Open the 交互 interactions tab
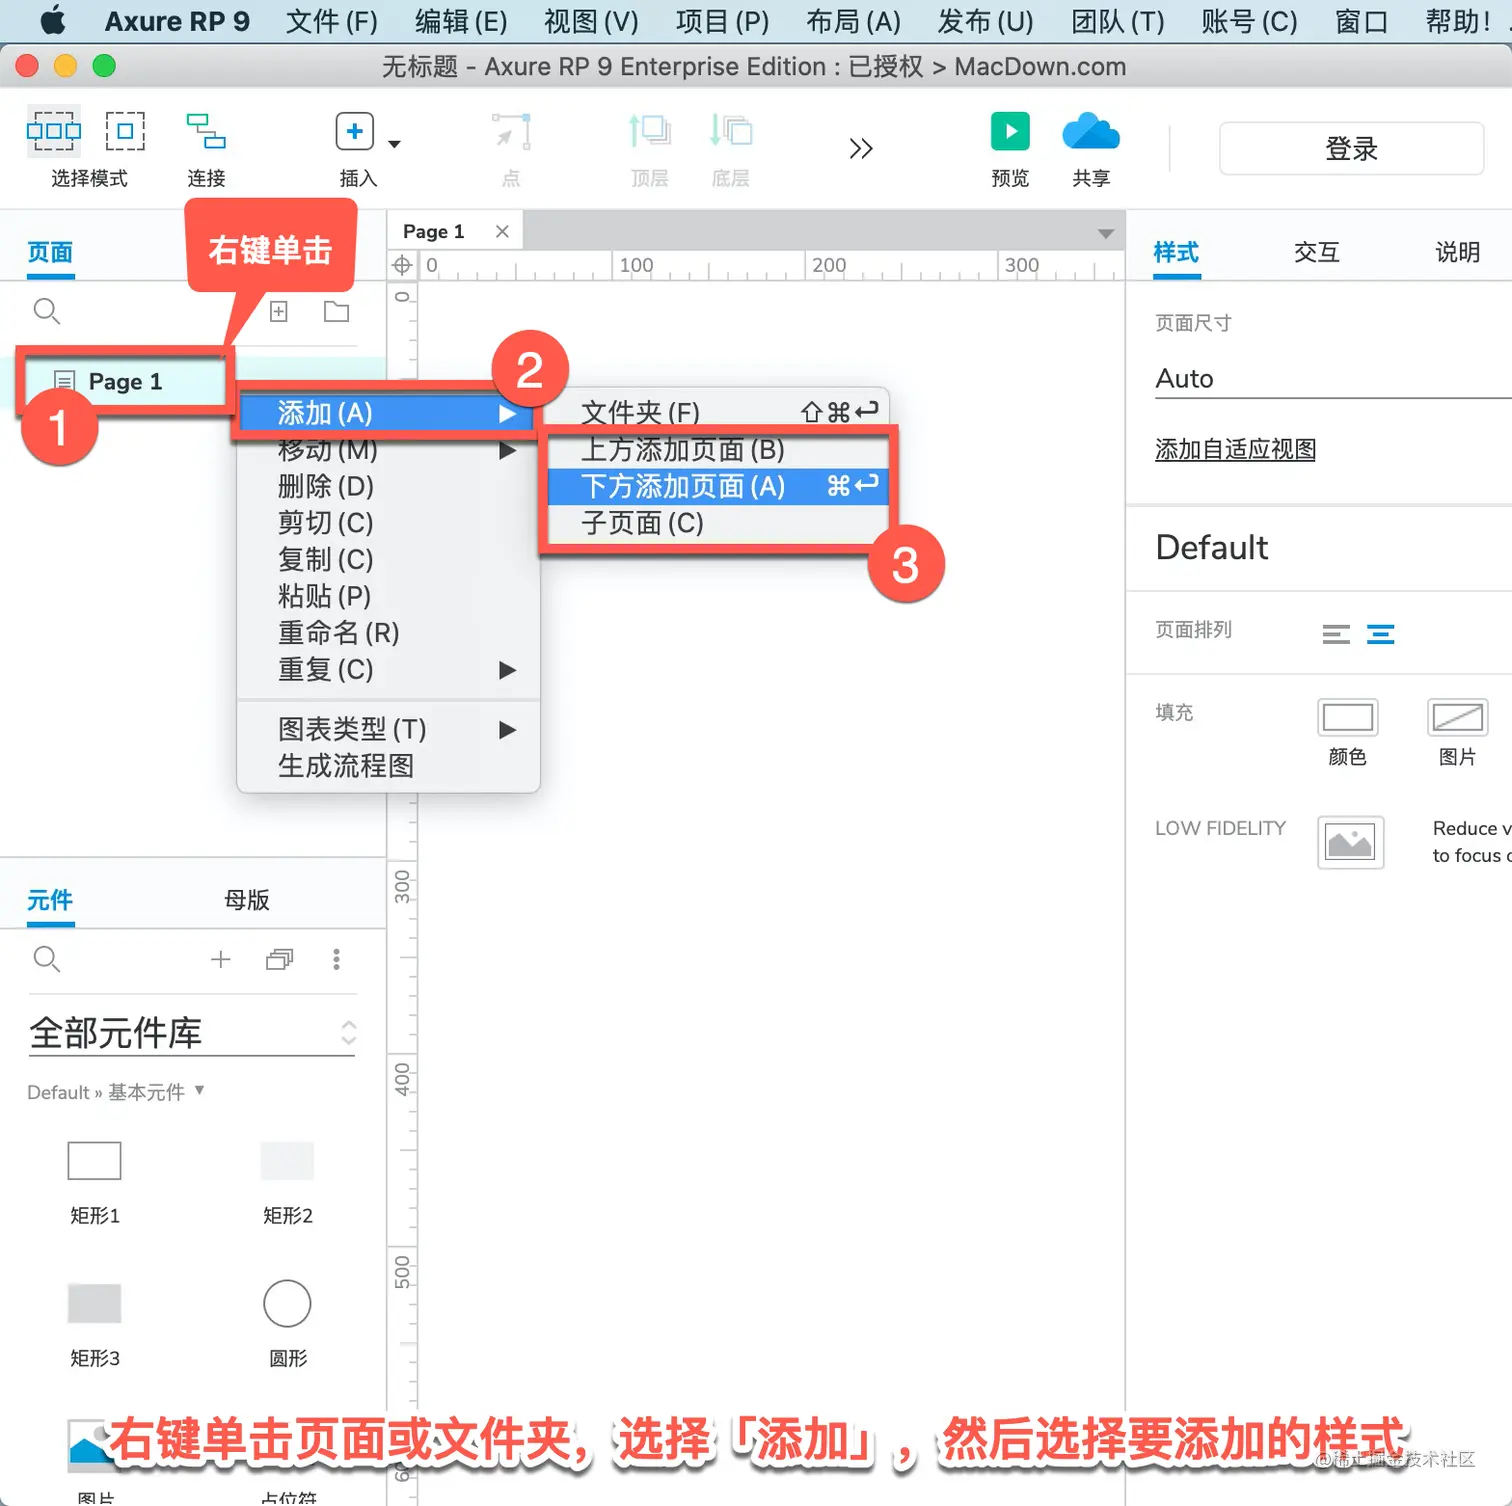 coord(1316,252)
